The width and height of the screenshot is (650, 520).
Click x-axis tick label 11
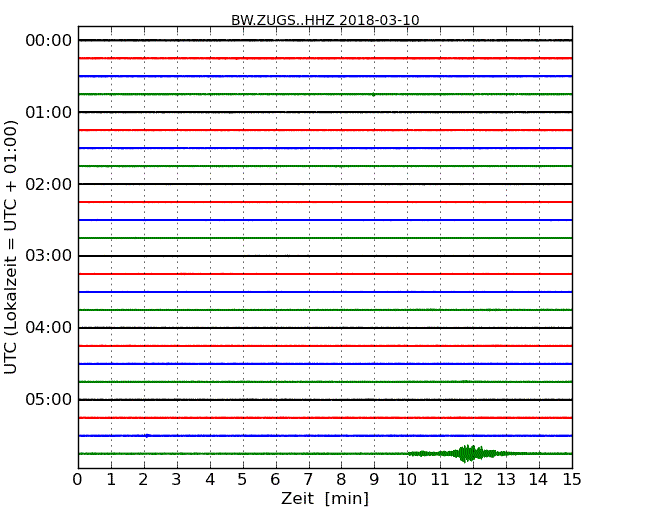point(440,480)
